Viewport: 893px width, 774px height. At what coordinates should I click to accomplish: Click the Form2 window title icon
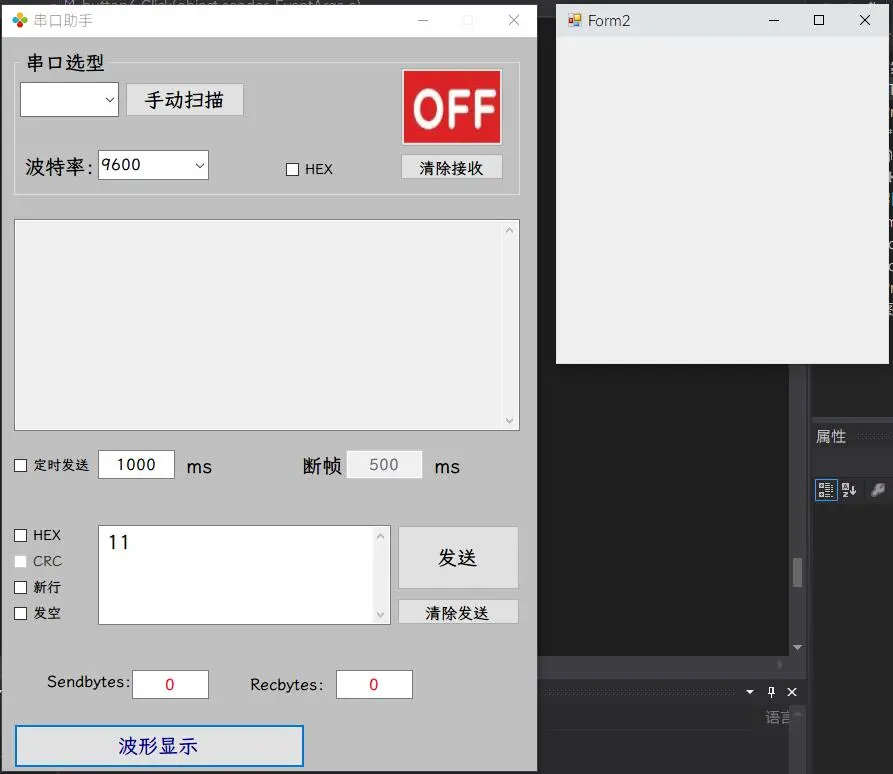tap(574, 20)
